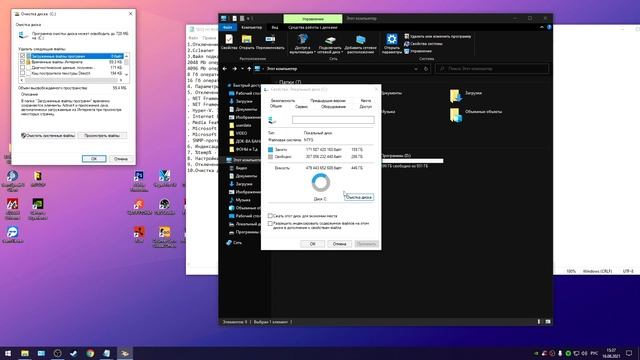Screen dimensions: 640x360
Task: Click Rename icon in Explorer ribbon
Action: [x=270, y=39]
